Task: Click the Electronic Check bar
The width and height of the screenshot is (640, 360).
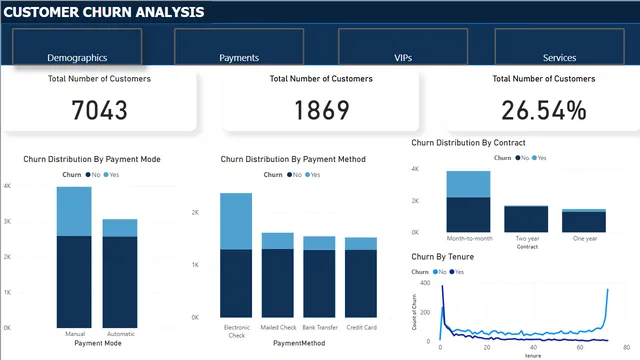Action: click(x=236, y=255)
